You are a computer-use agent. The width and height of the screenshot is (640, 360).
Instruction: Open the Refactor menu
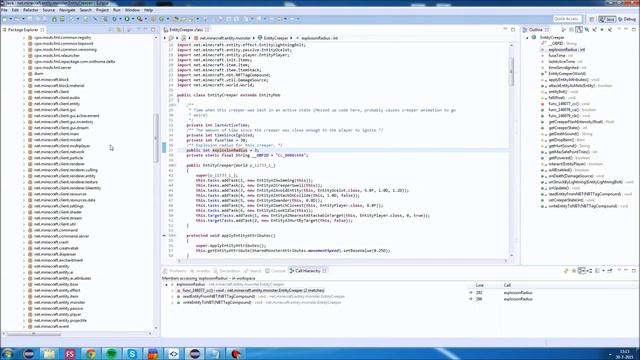pyautogui.click(x=31, y=10)
